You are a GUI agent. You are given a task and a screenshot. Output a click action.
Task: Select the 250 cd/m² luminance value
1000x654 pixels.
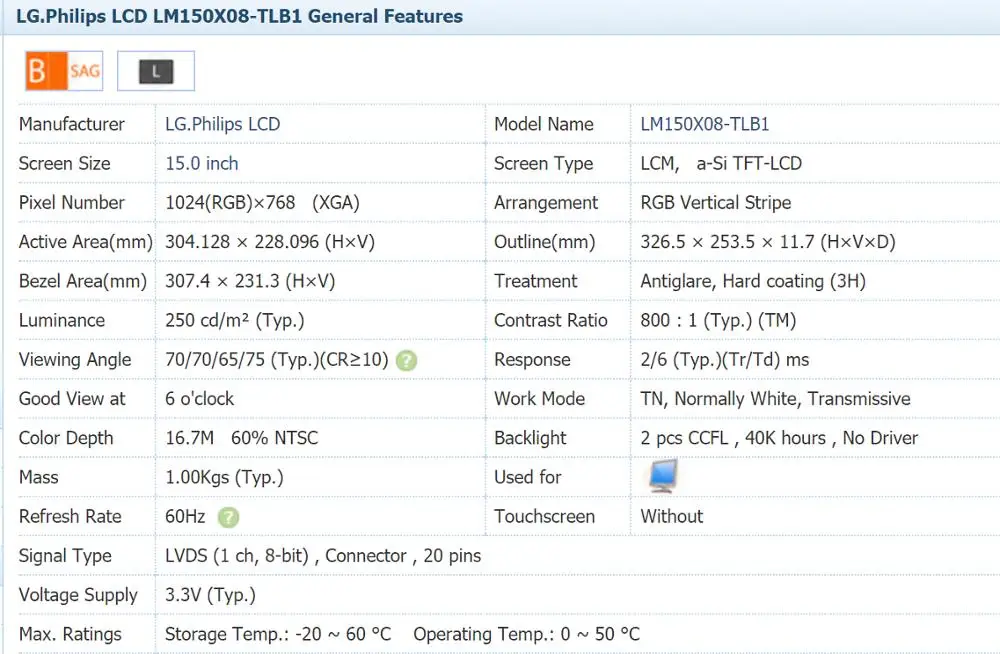pyautogui.click(x=234, y=320)
